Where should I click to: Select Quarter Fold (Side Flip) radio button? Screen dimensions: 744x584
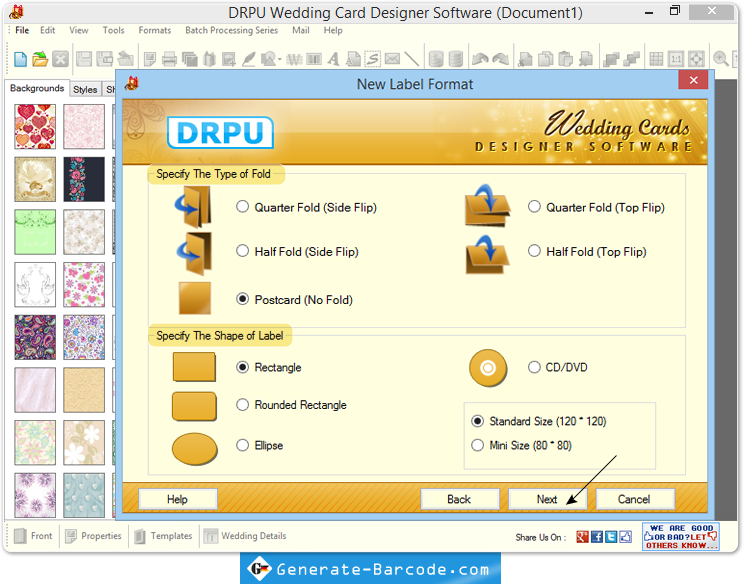point(242,206)
